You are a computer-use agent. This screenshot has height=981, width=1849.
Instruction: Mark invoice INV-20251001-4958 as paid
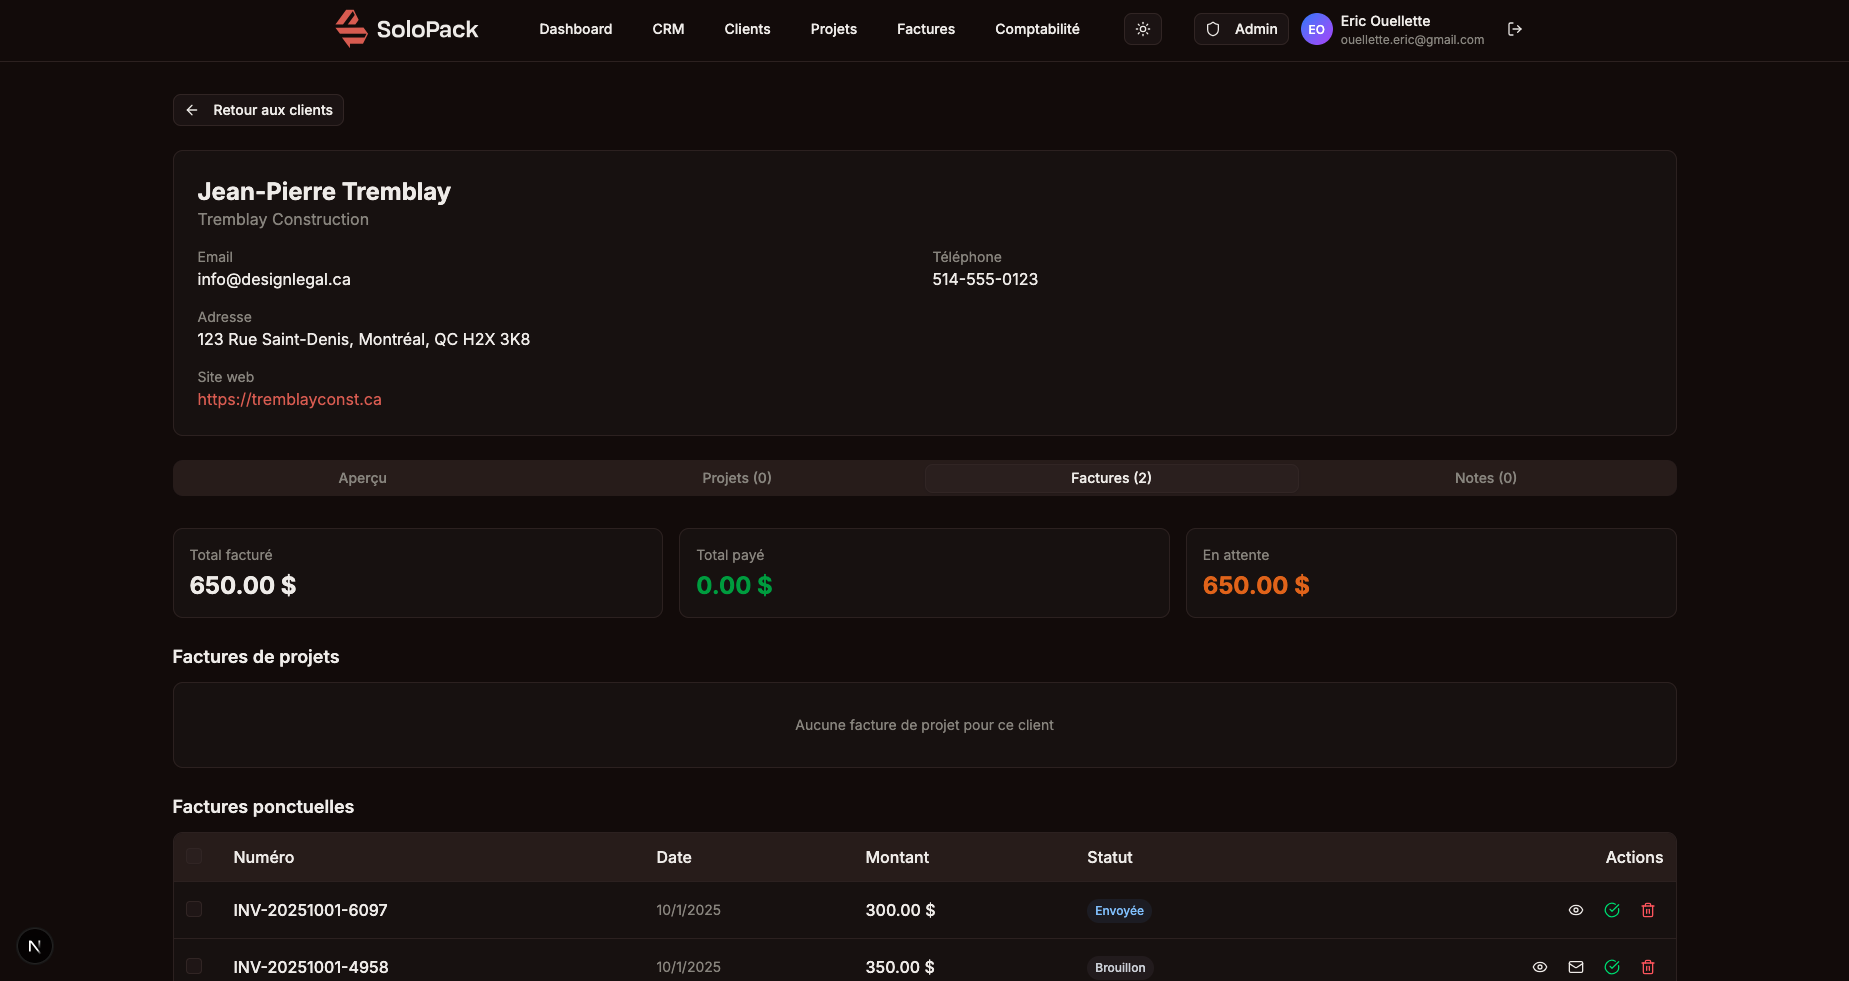click(x=1611, y=967)
